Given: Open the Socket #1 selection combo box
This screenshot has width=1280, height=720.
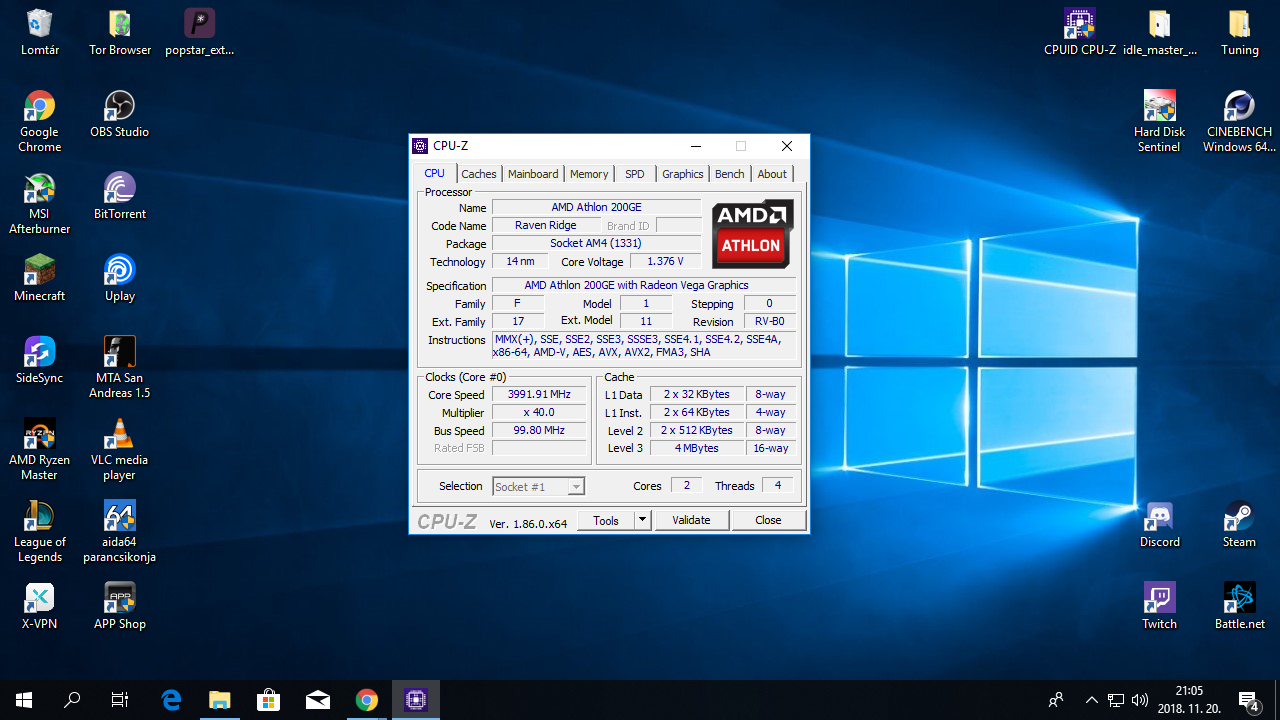Looking at the screenshot, I should pos(539,487).
